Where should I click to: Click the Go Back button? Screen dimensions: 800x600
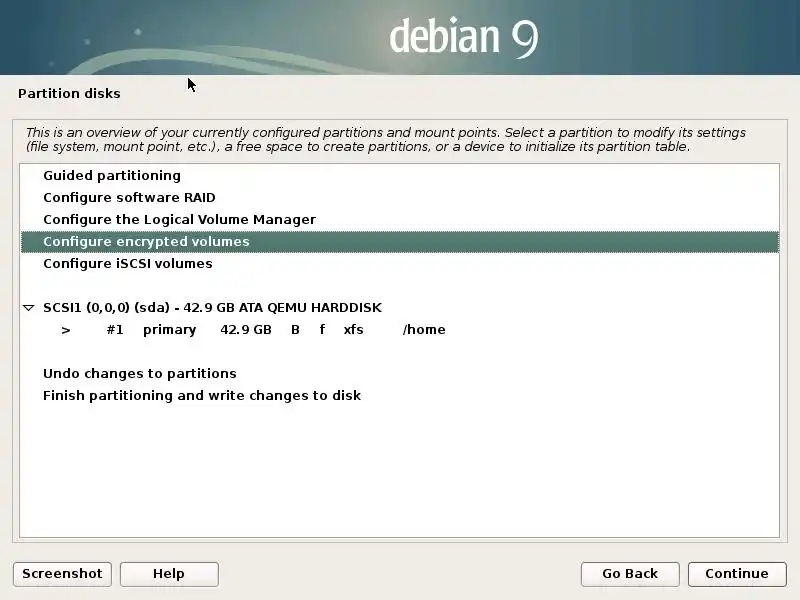tap(630, 574)
